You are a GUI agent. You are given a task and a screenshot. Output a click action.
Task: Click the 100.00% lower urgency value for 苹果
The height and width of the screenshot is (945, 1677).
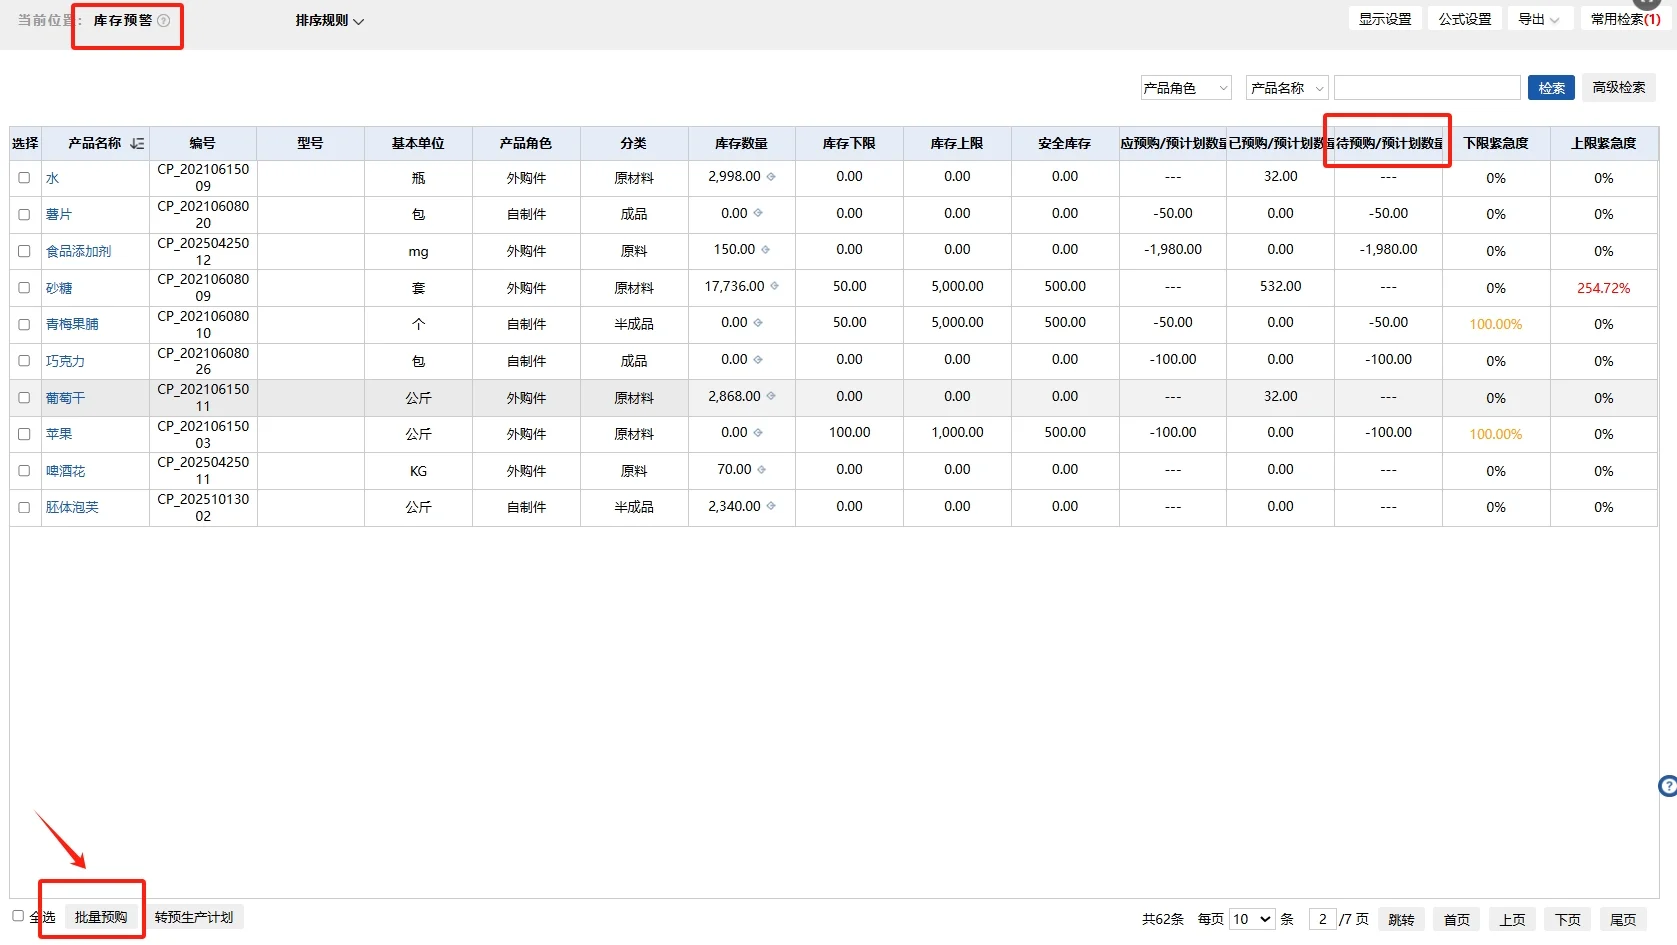pos(1496,434)
